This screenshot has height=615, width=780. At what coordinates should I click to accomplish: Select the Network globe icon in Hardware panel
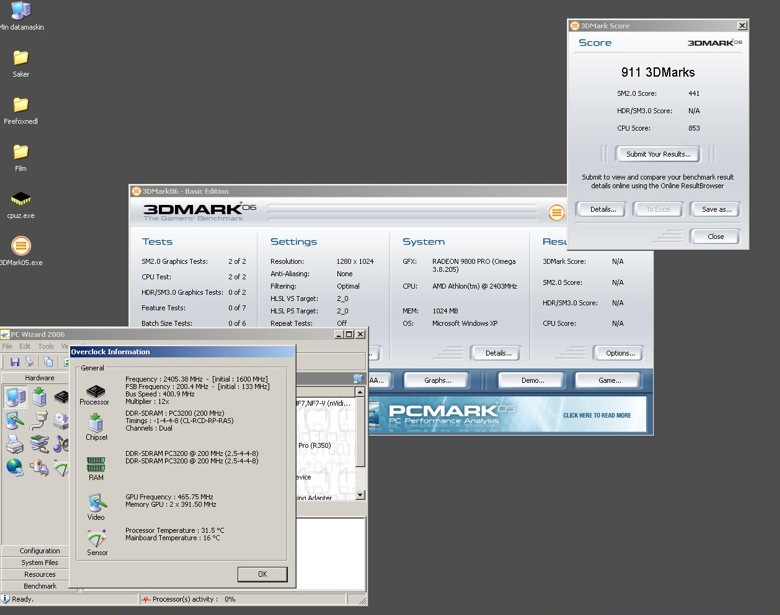pos(15,467)
